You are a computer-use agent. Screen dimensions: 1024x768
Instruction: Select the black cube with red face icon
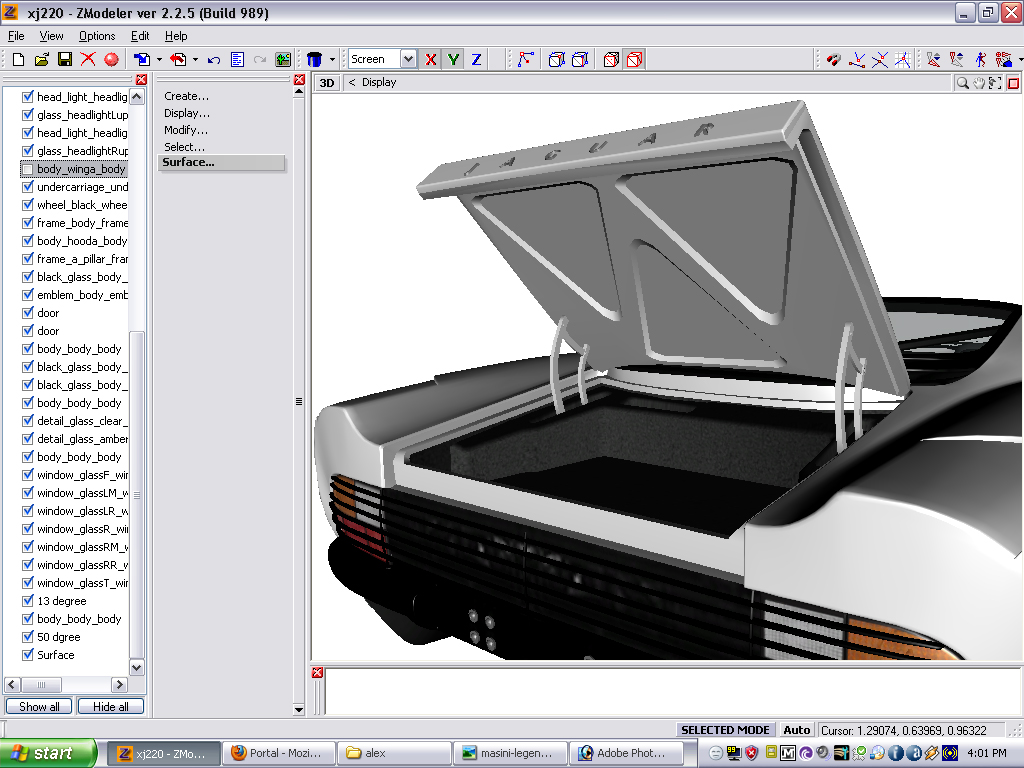611,59
